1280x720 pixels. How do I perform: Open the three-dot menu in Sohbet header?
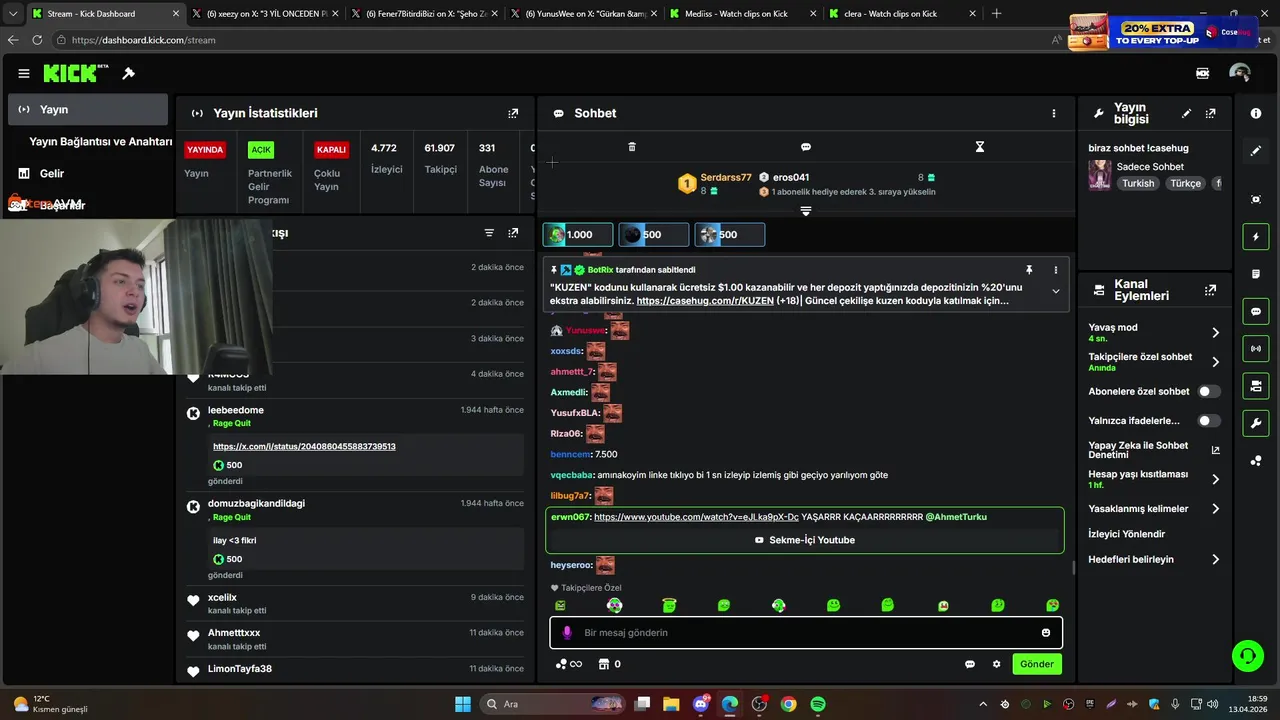(1053, 113)
